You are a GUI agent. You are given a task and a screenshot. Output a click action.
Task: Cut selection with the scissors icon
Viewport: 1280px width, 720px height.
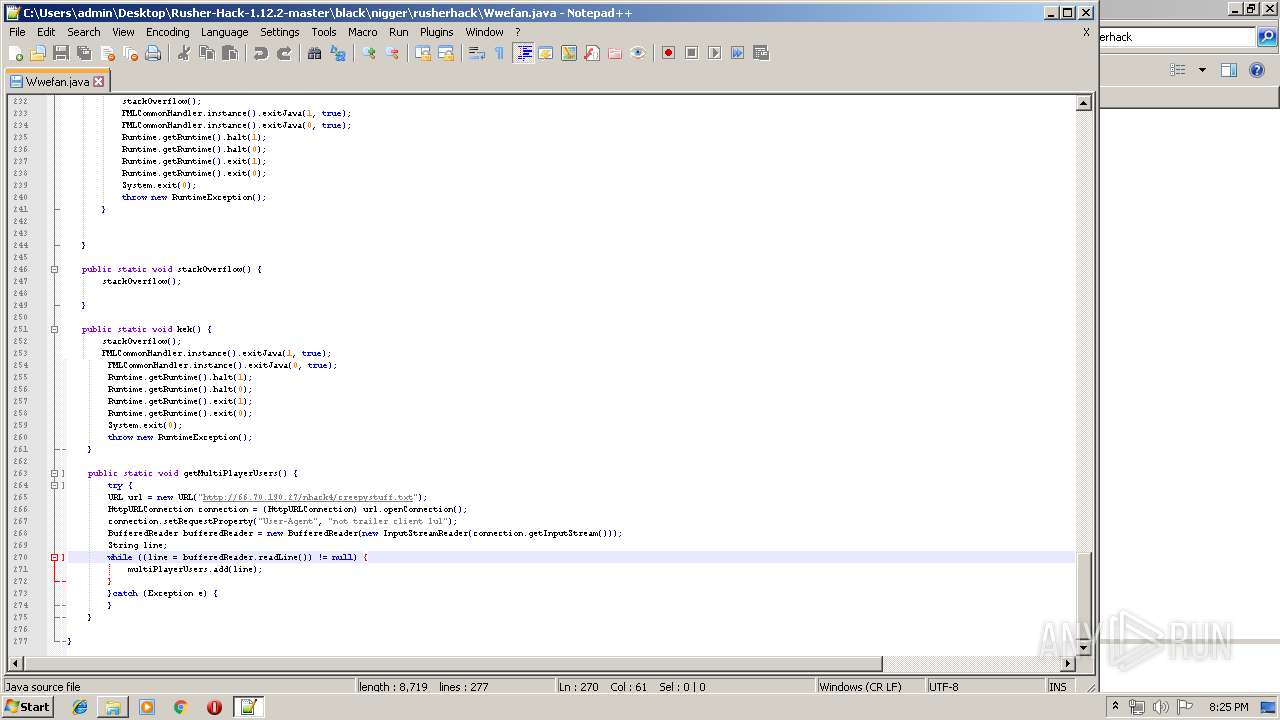coord(184,53)
